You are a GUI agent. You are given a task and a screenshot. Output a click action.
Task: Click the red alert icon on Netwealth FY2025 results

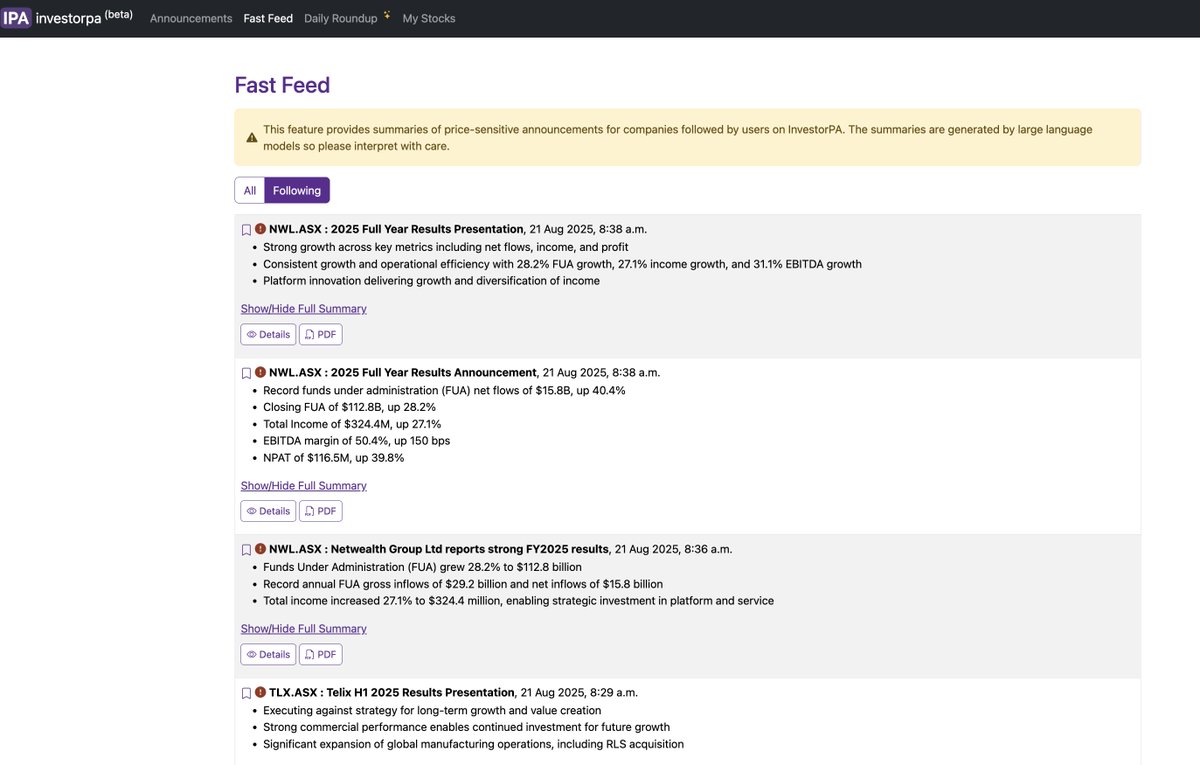260,549
